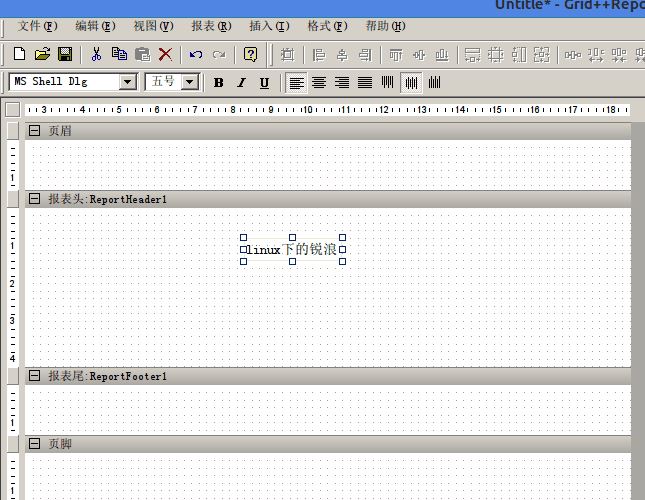Image resolution: width=645 pixels, height=500 pixels.
Task: Paste from clipboard icon
Action: pos(143,54)
